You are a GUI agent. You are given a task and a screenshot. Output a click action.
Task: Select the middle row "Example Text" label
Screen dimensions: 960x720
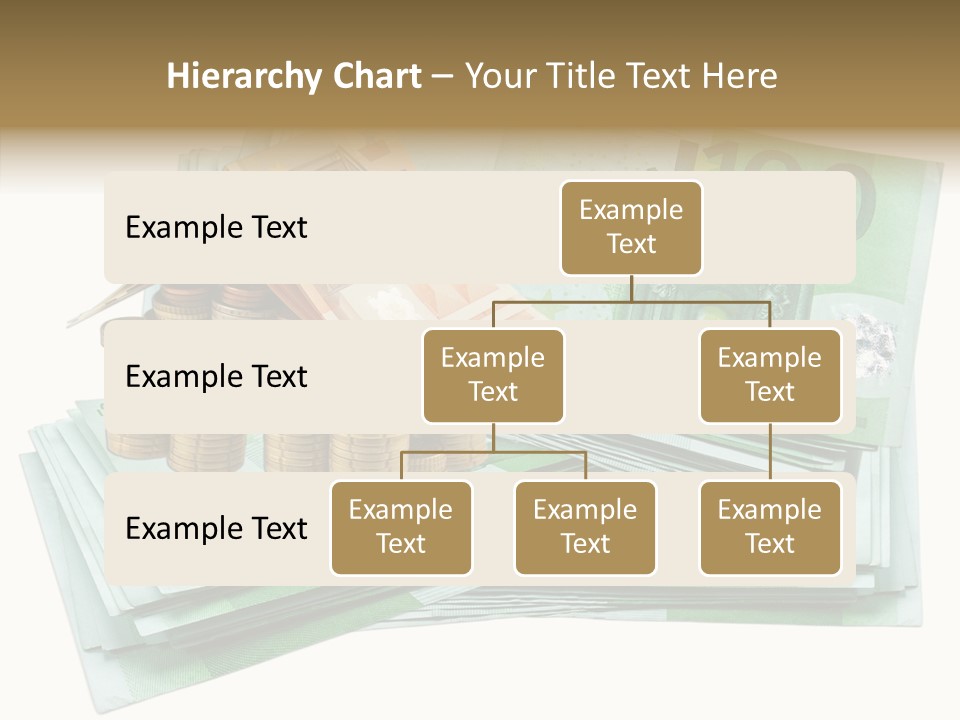(215, 377)
